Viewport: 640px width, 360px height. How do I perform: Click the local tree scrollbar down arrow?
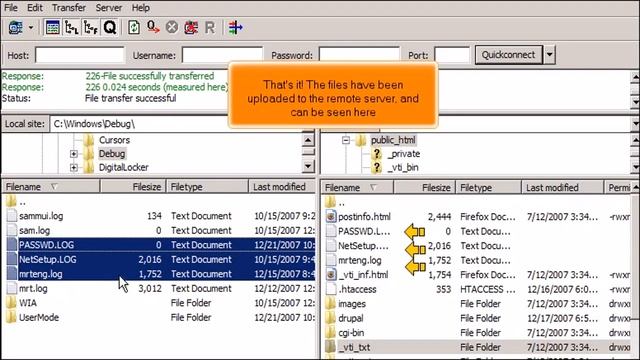click(x=308, y=167)
